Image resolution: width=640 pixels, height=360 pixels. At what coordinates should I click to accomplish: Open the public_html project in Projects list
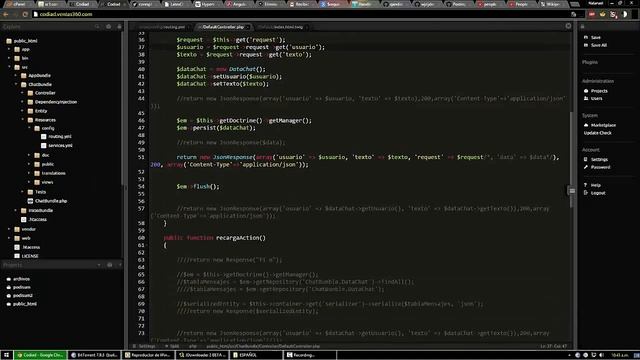25,304
